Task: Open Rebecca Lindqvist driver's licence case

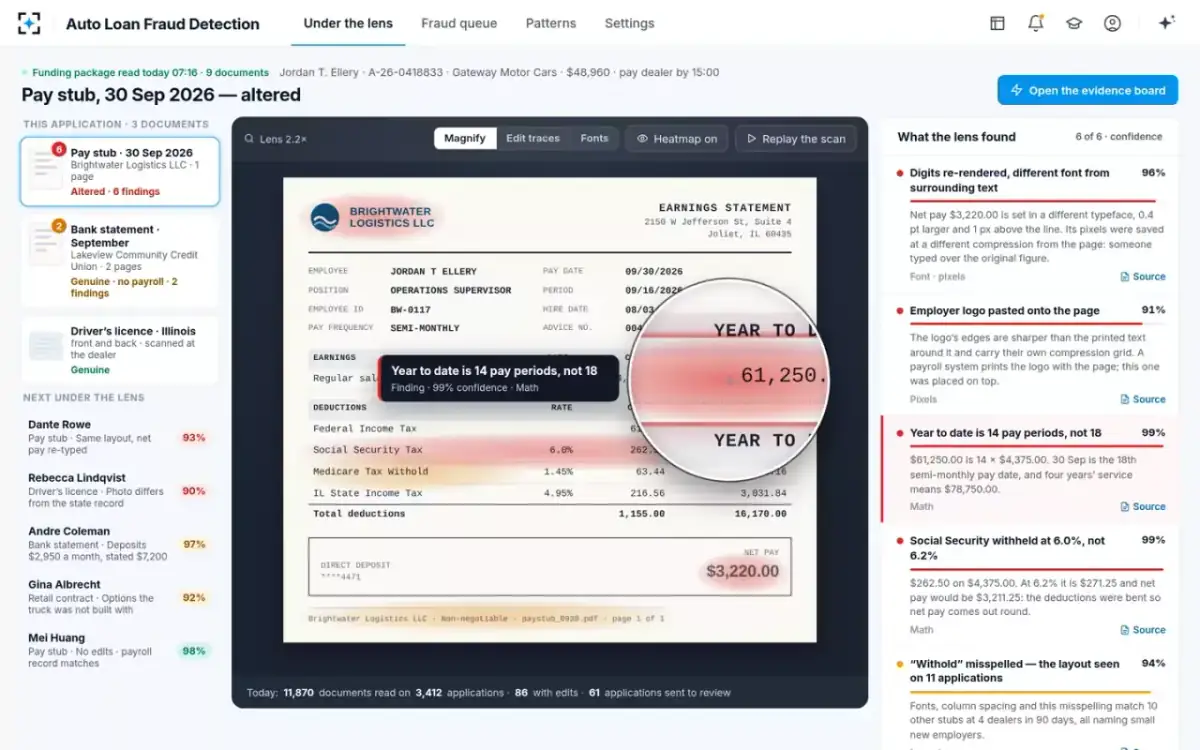Action: (120, 491)
